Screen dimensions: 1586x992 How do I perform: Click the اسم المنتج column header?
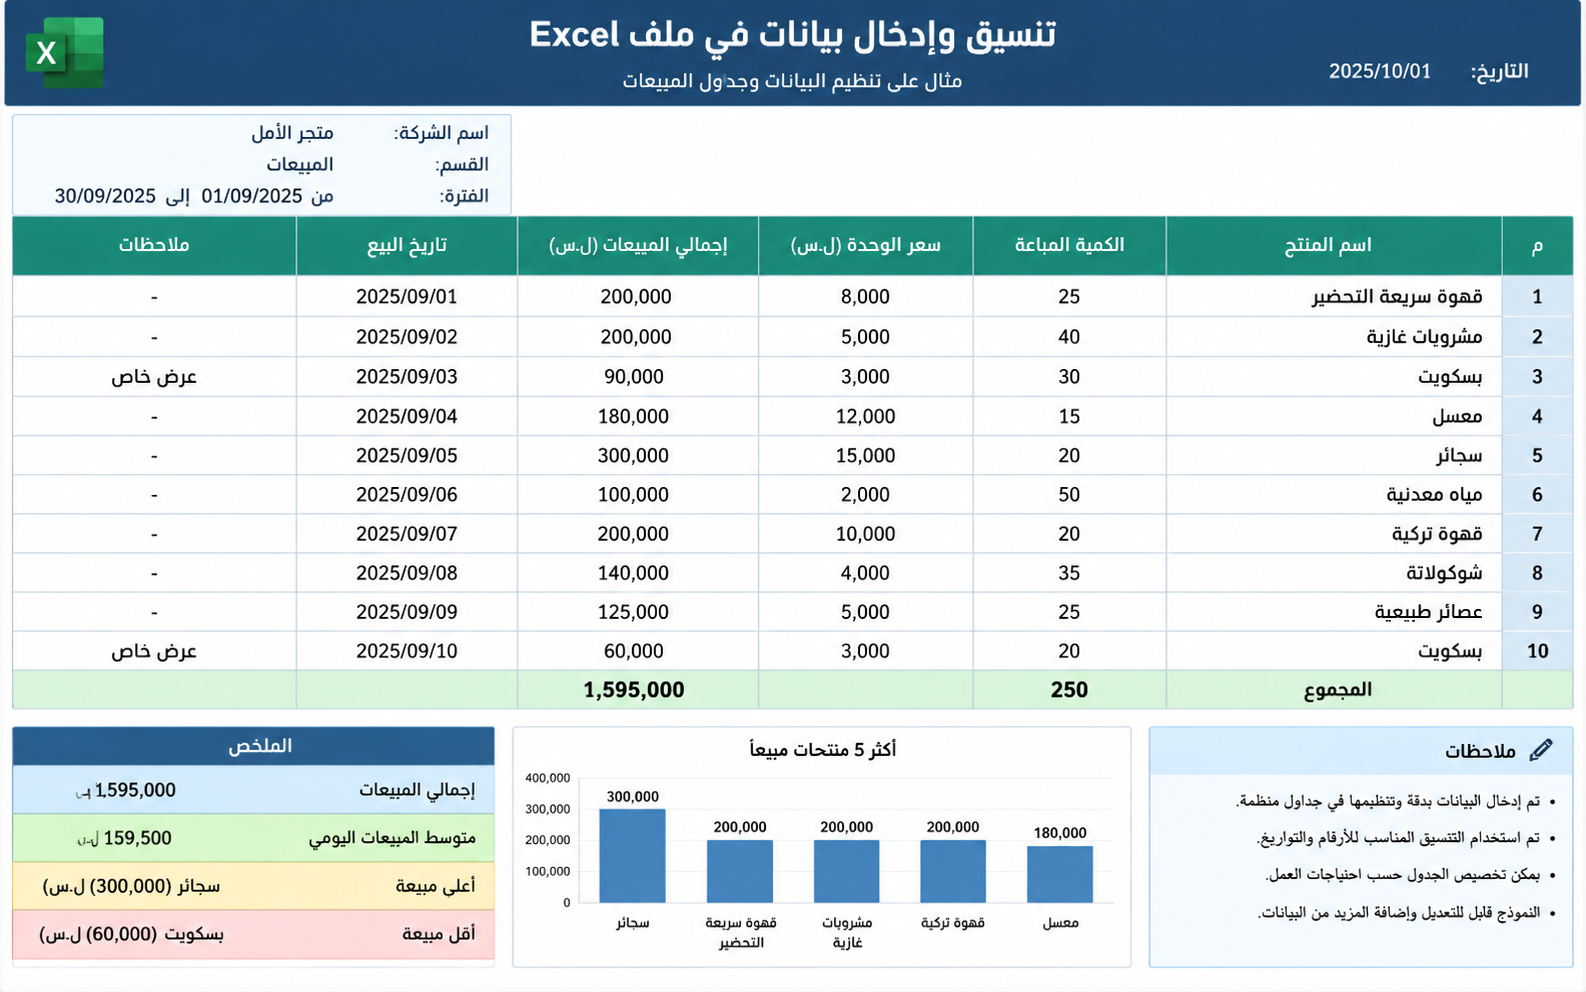1333,246
